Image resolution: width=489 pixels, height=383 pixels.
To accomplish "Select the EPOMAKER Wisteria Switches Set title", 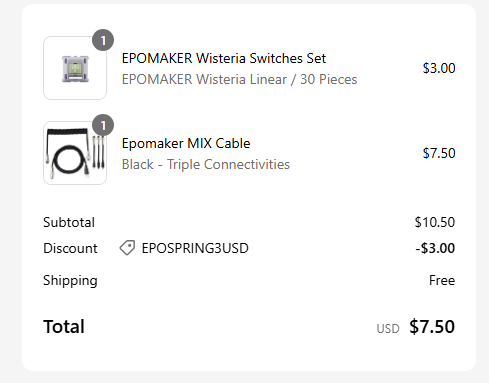I will pyautogui.click(x=224, y=58).
